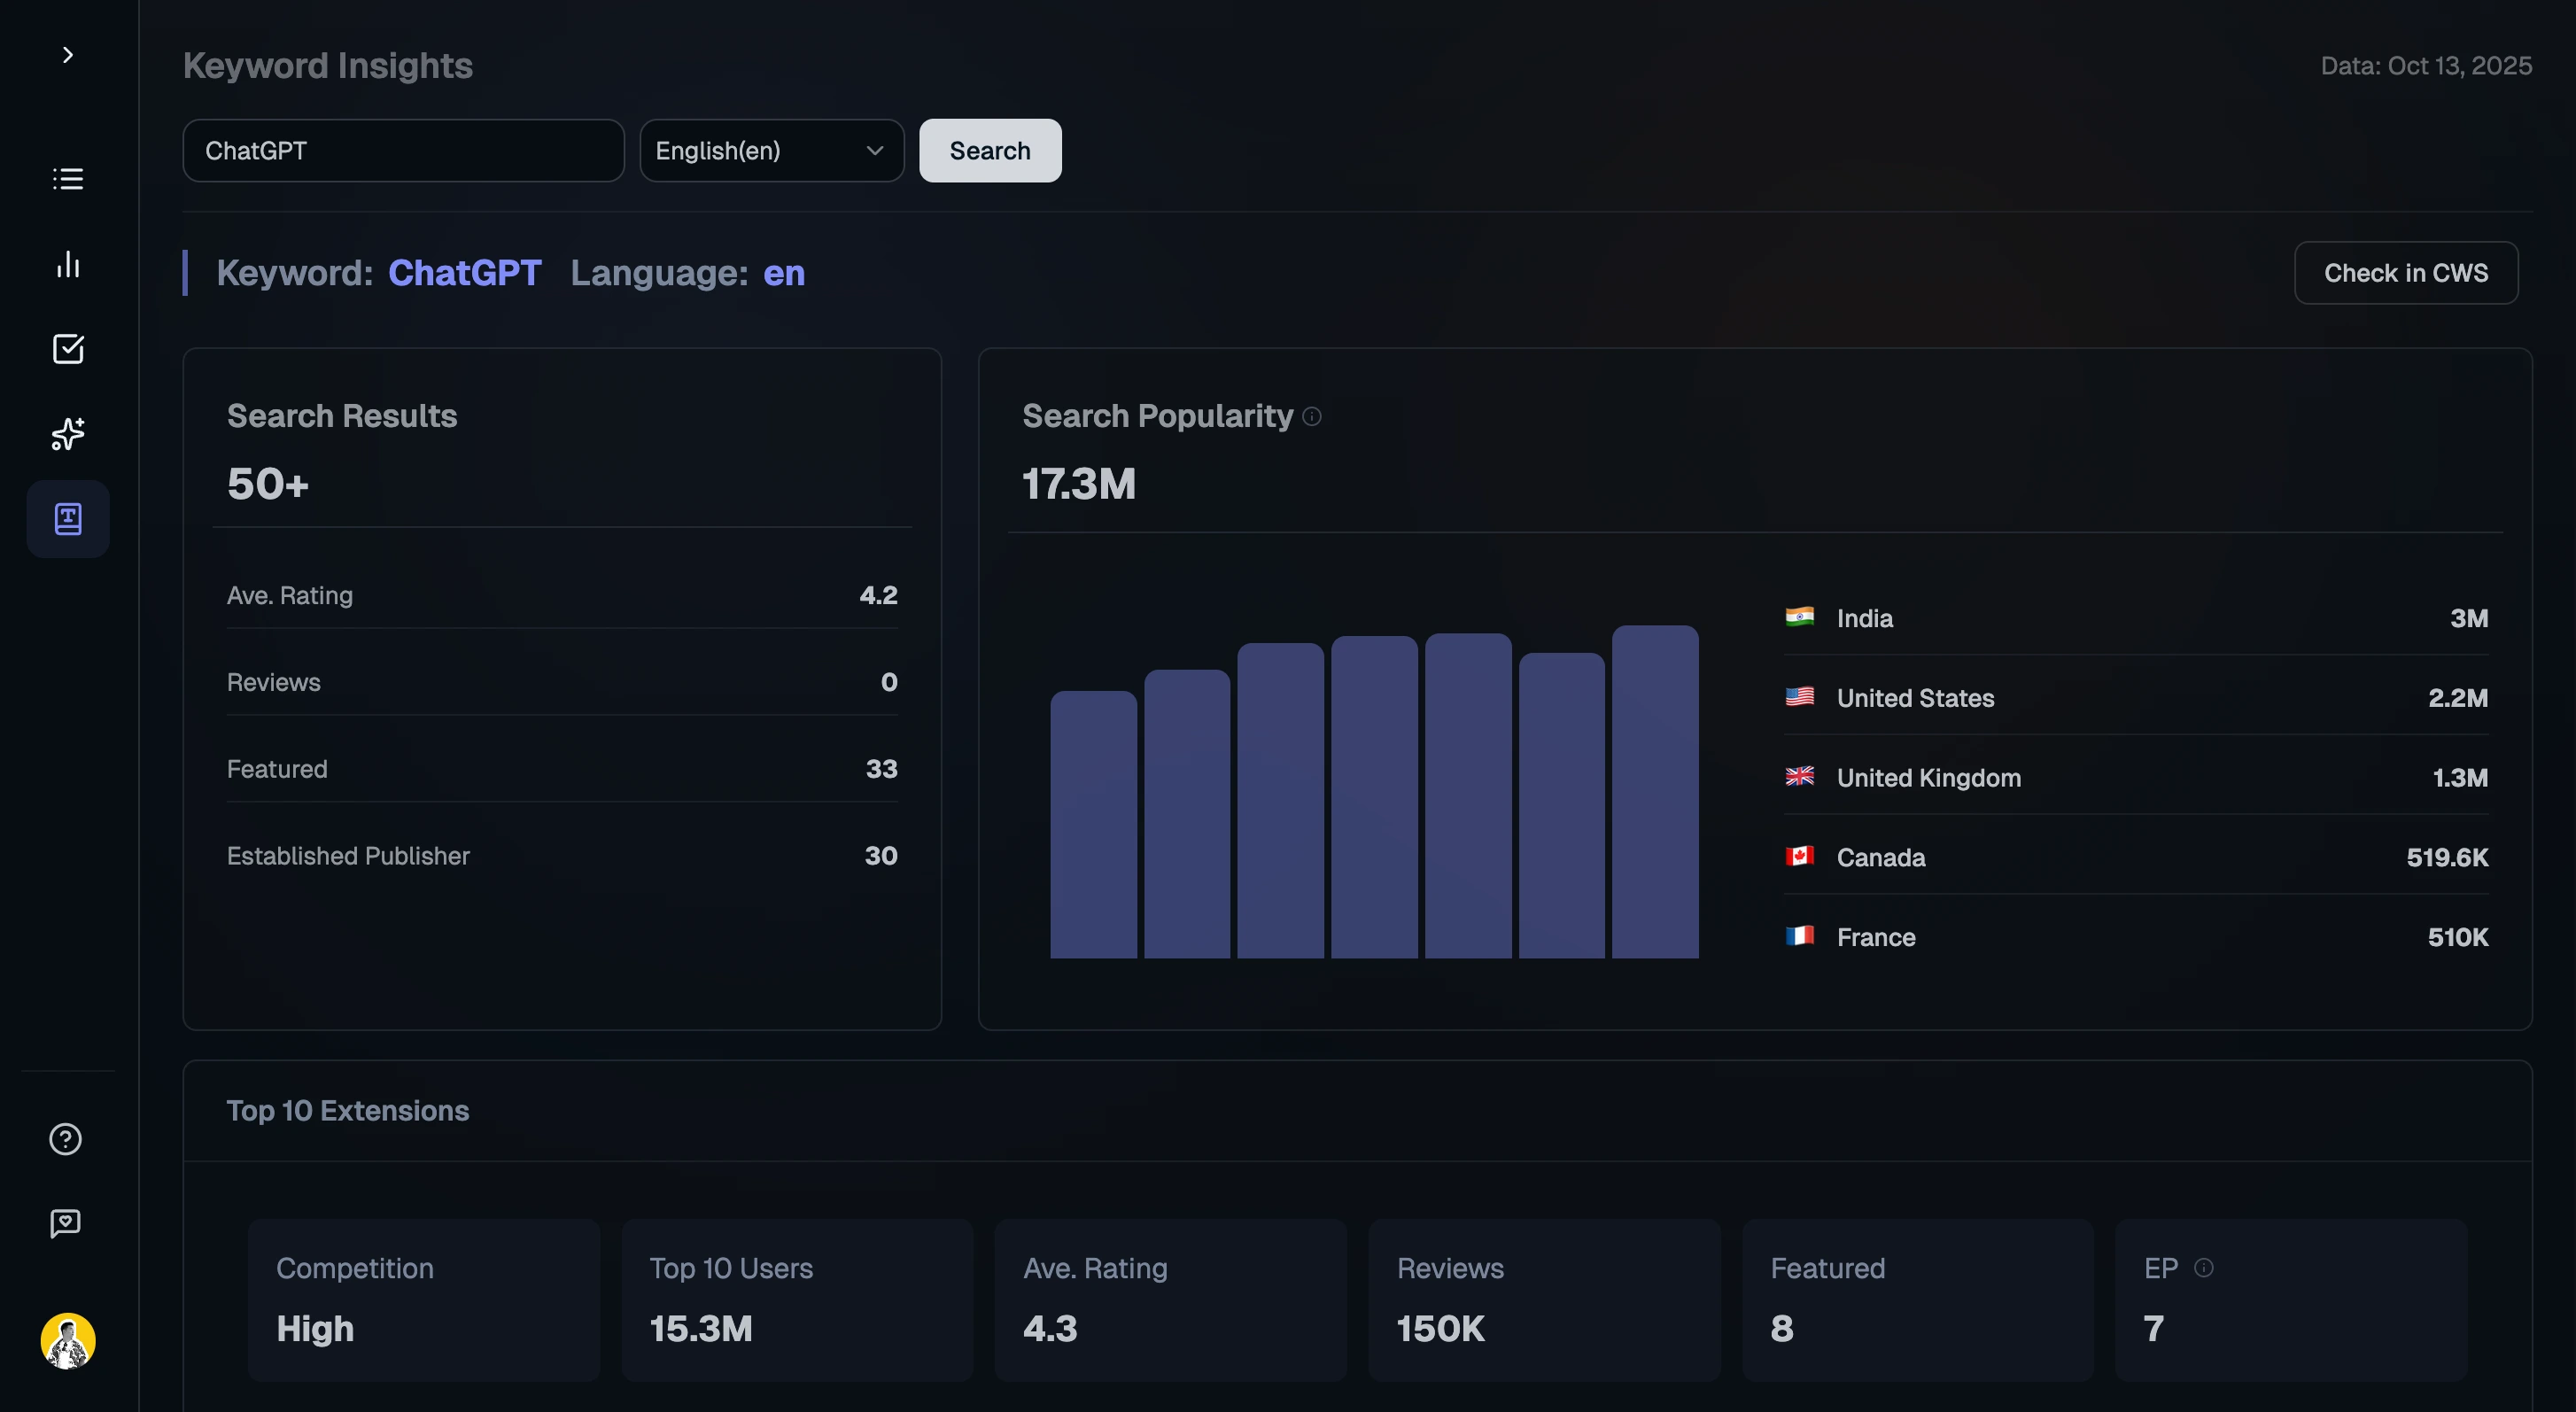View the Search Popularity info tooltip
2576x1412 pixels.
click(x=1312, y=416)
